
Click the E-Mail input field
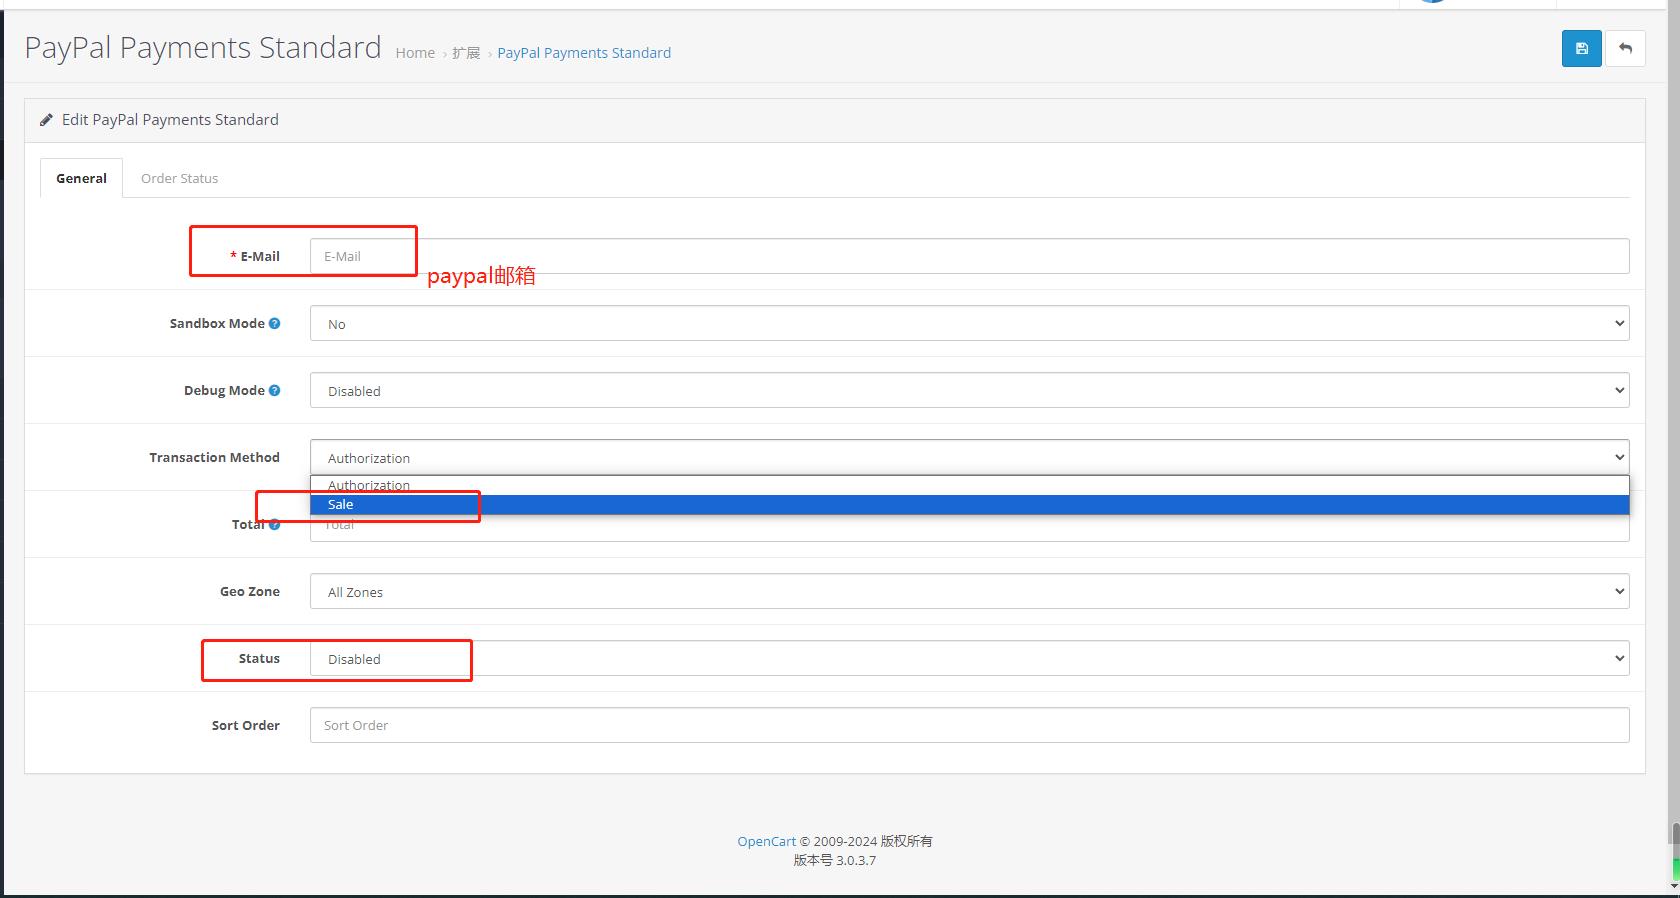tap(968, 256)
